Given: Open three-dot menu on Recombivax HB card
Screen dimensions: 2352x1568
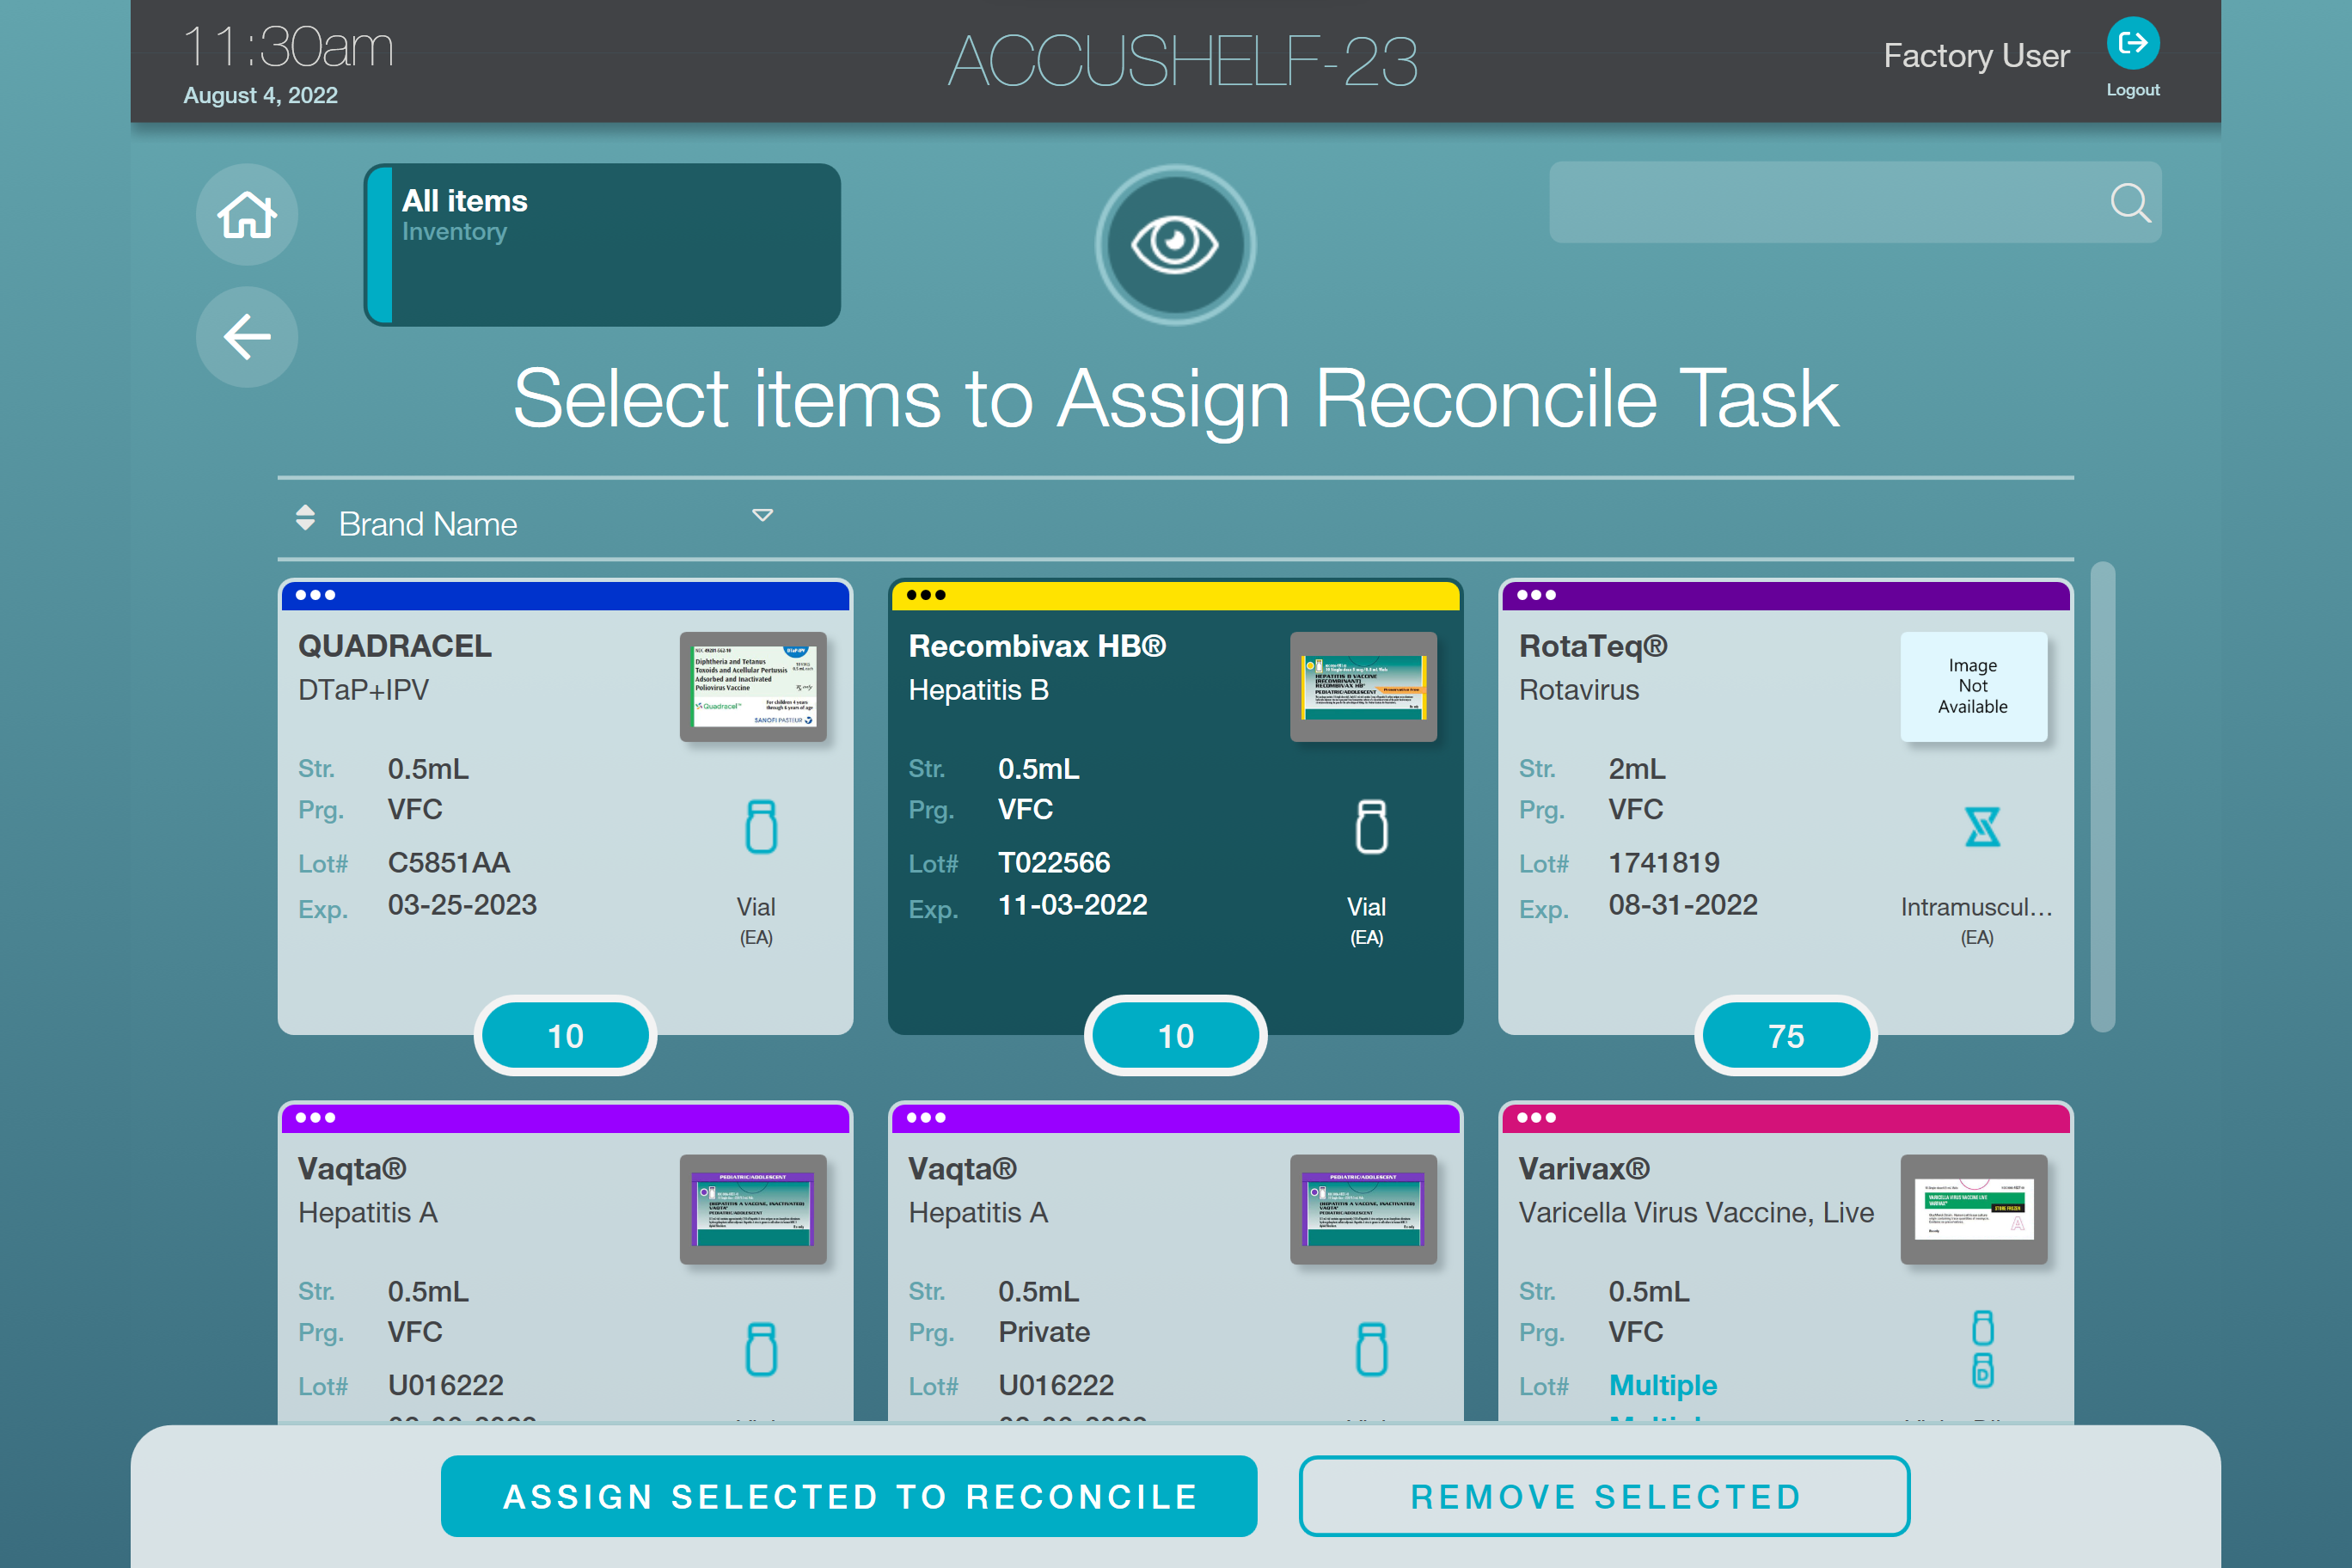Looking at the screenshot, I should [x=925, y=595].
